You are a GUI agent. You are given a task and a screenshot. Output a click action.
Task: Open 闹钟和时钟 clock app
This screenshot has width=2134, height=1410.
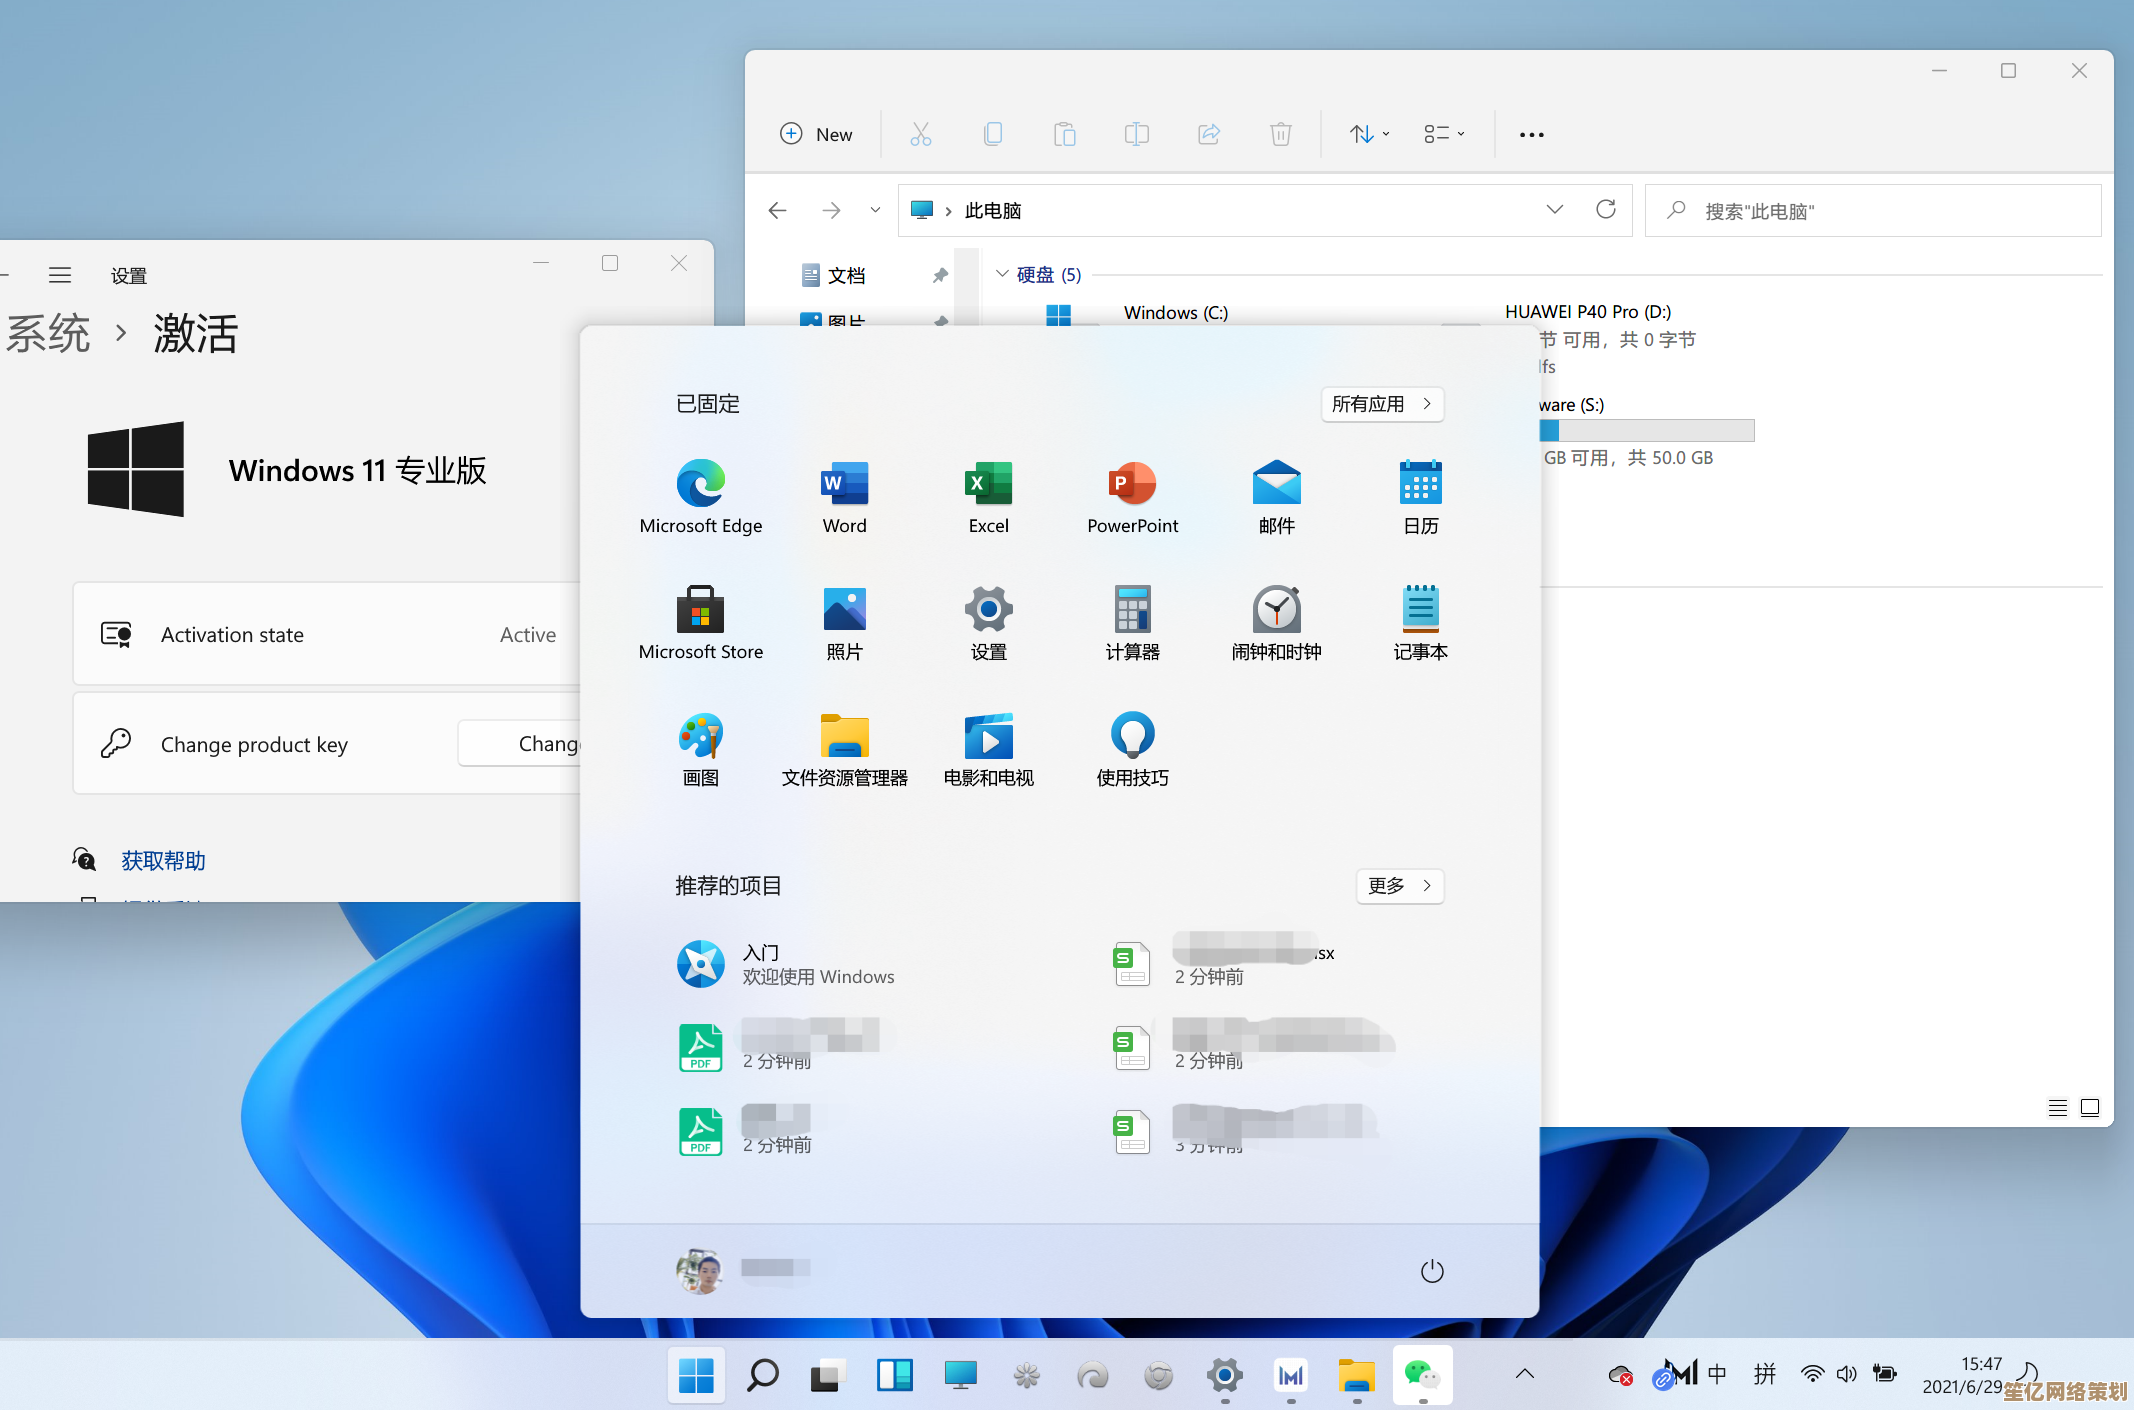[1276, 622]
